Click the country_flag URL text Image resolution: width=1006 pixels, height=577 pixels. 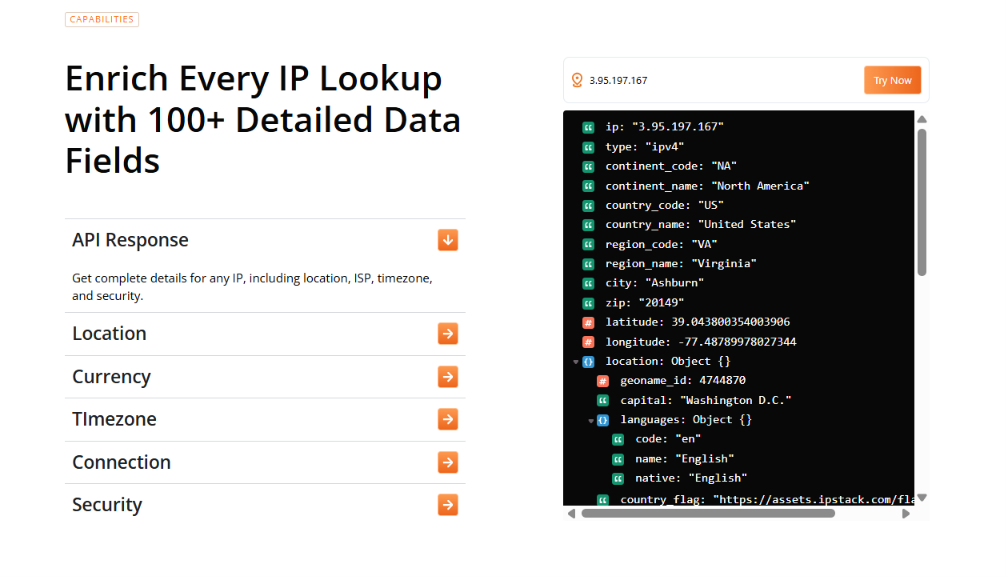click(x=814, y=499)
